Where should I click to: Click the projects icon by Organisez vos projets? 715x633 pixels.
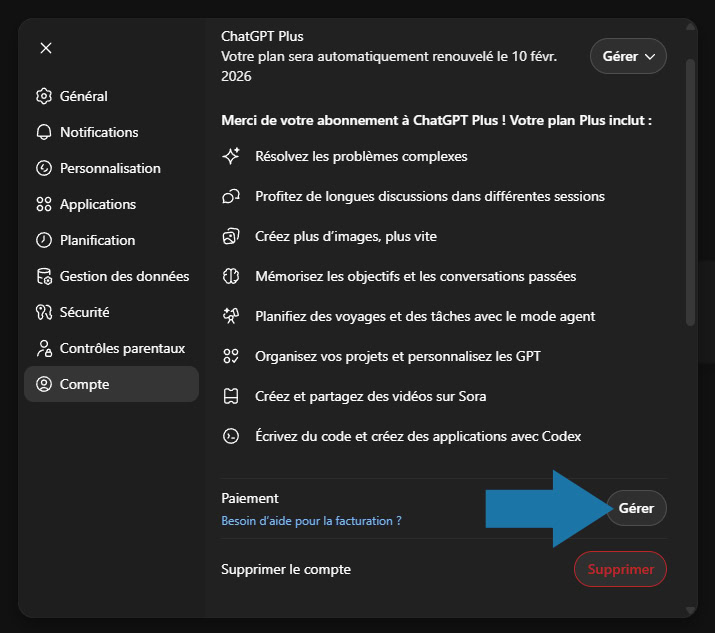pos(231,356)
